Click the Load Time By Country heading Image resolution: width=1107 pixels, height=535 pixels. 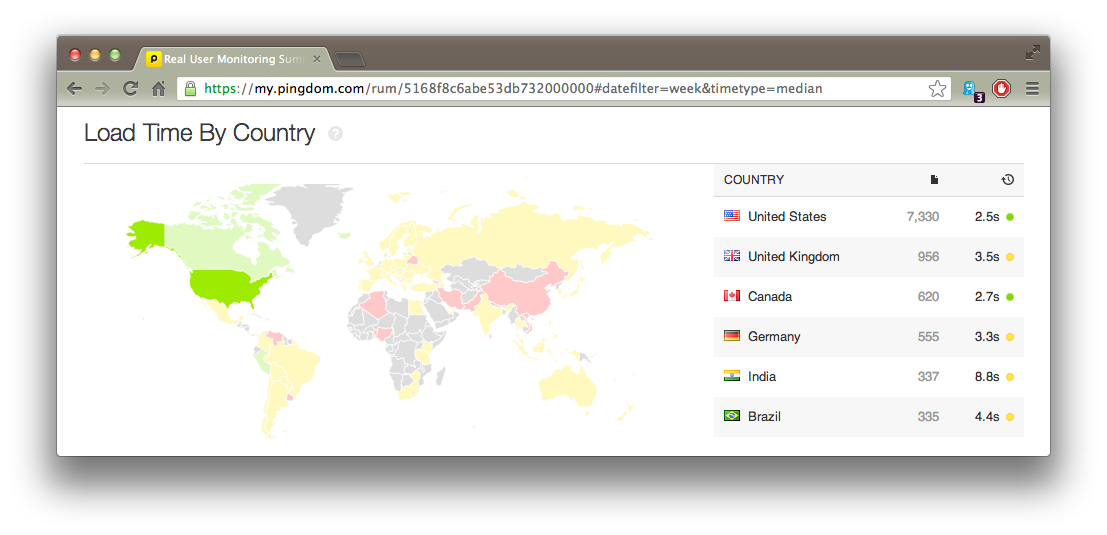coord(199,133)
